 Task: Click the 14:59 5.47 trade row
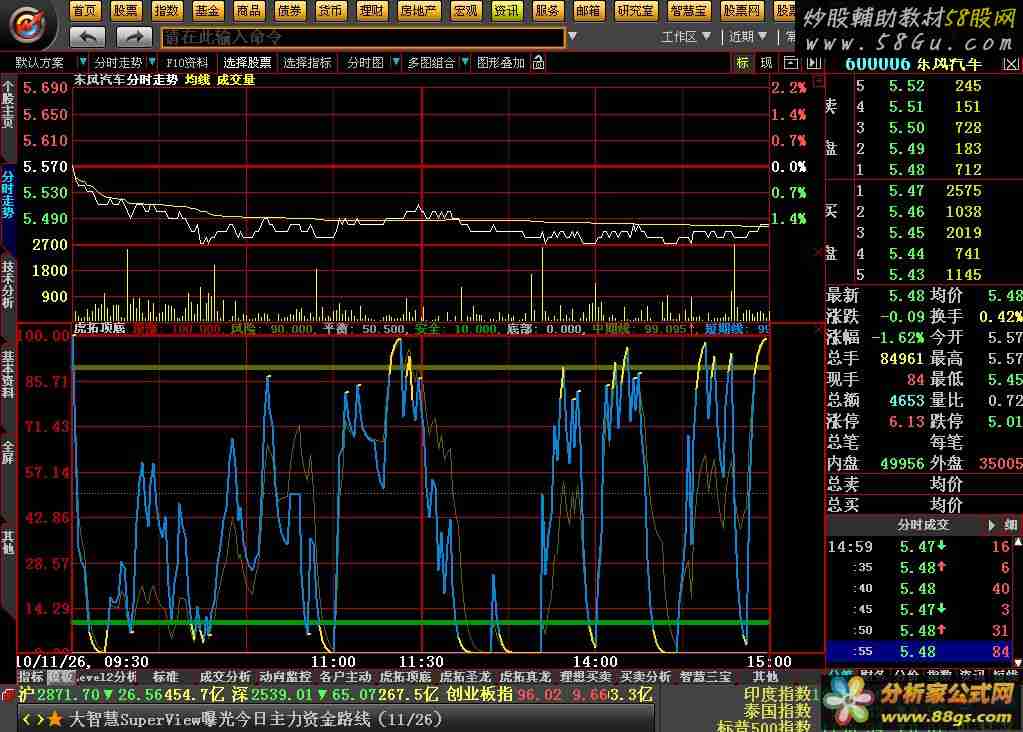919,546
